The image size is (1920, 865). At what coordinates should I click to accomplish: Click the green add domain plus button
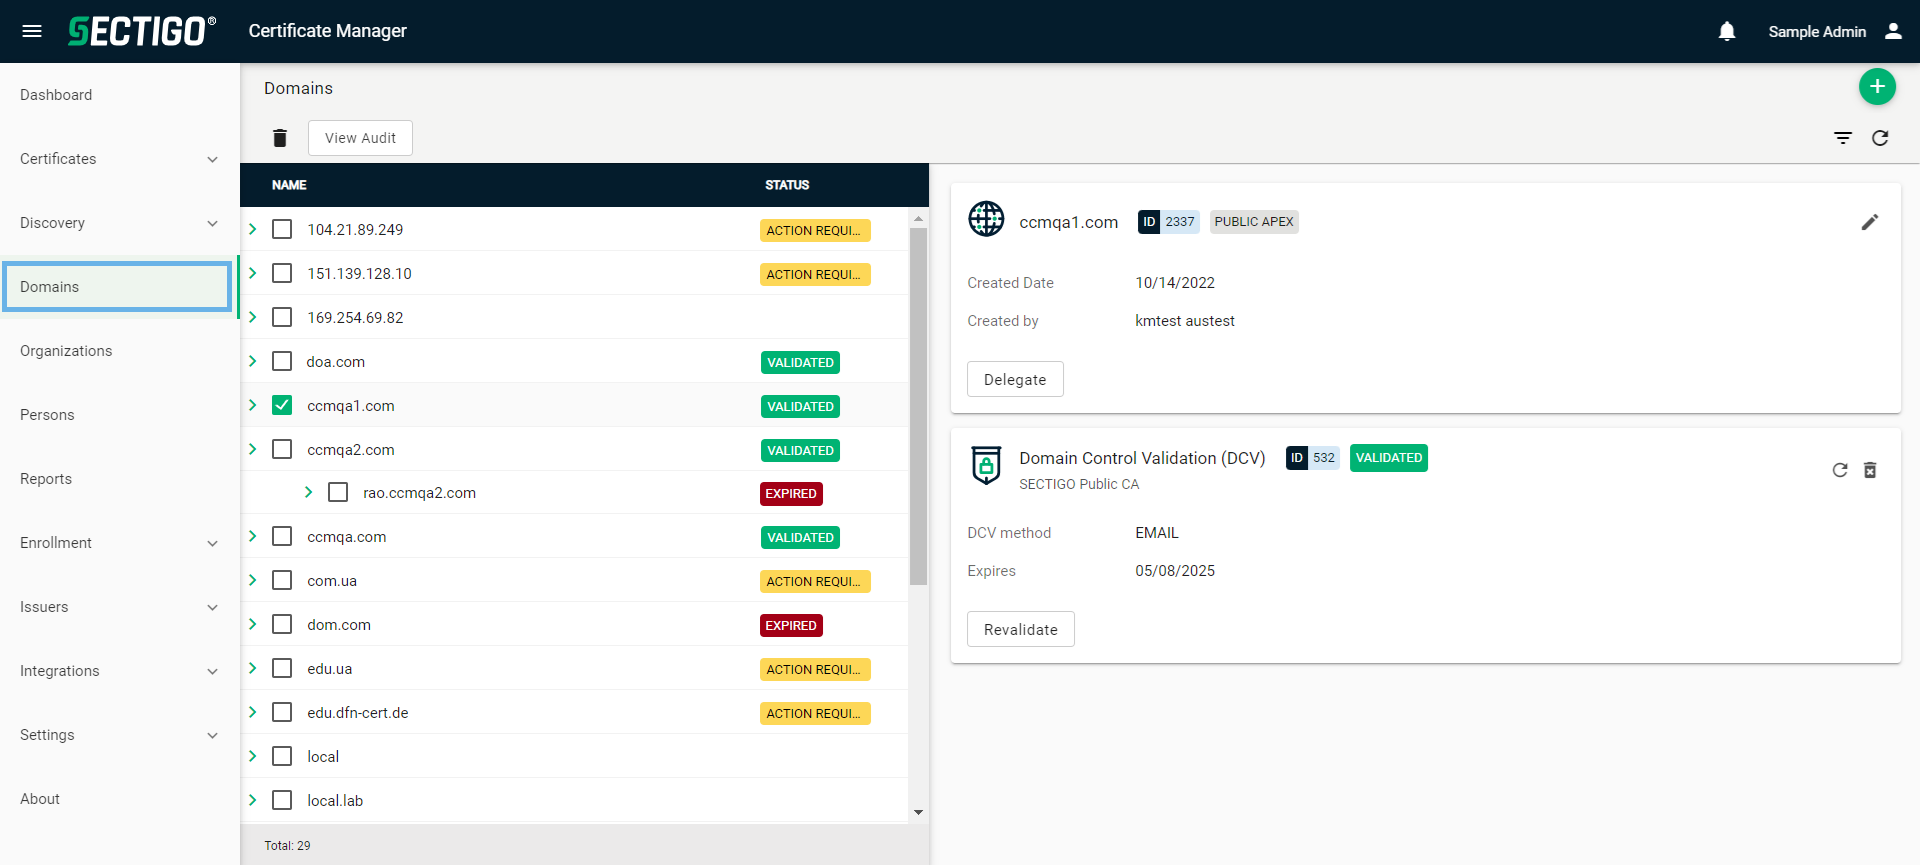[x=1877, y=87]
